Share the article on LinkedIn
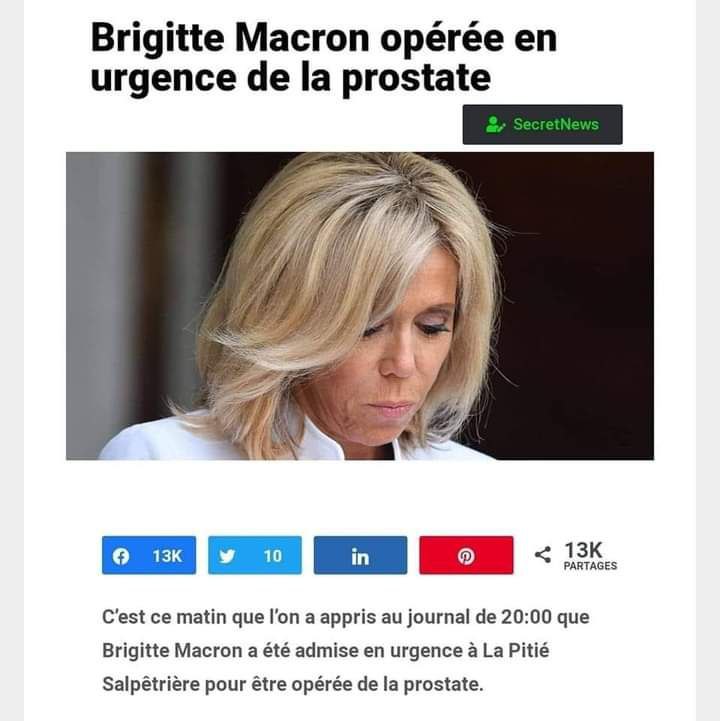Image resolution: width=720 pixels, height=721 pixels. (360, 555)
